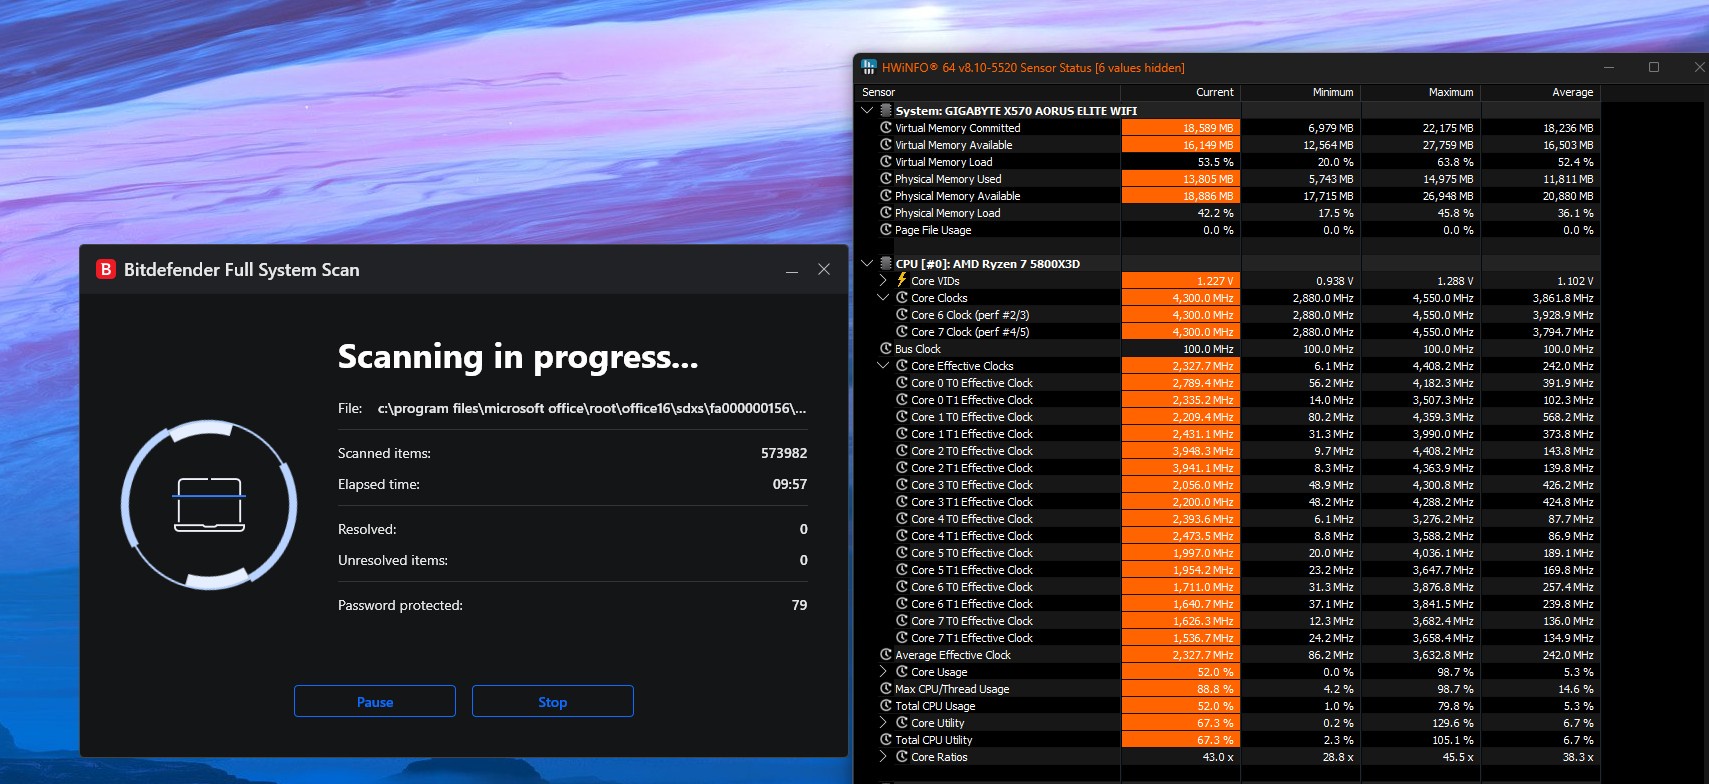Click the icon for Core 0 T0 Effective Clock
This screenshot has height=784, width=1709.
[x=901, y=382]
